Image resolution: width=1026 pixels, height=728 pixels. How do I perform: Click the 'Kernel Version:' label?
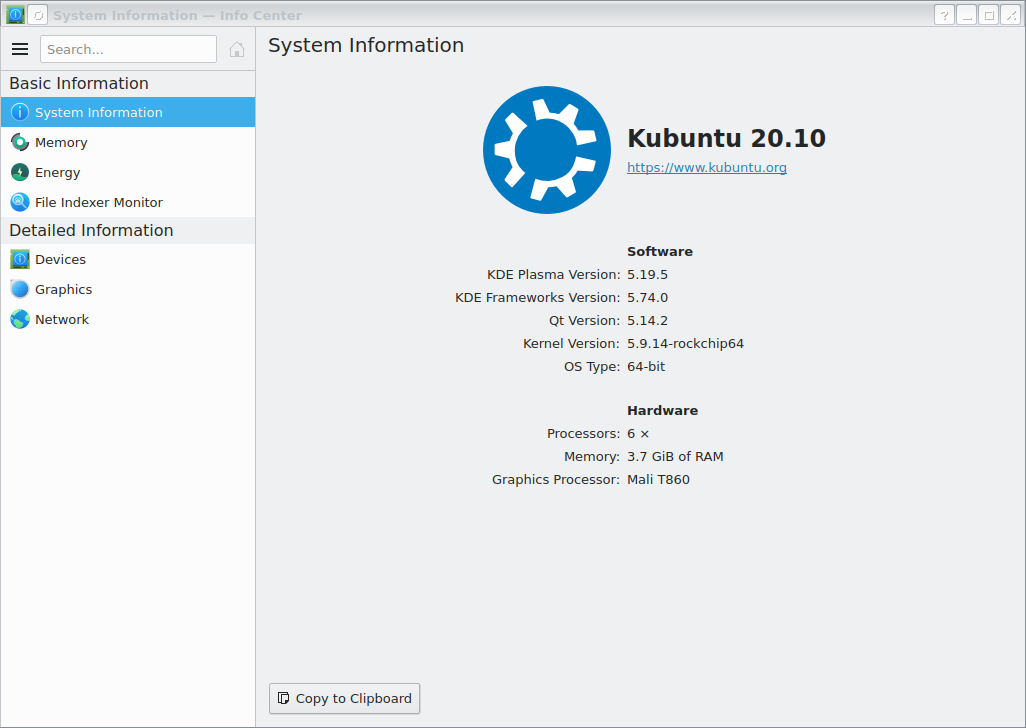click(x=571, y=343)
